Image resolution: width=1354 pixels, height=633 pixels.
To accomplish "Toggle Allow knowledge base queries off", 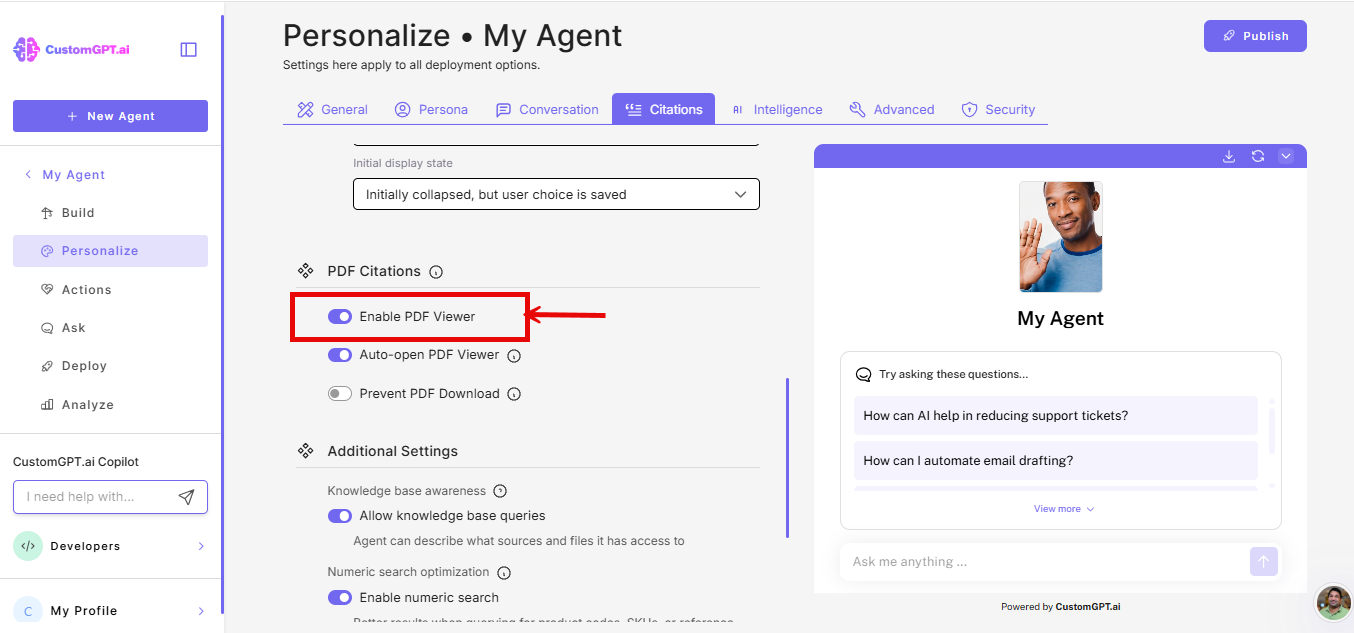I will click(x=340, y=515).
